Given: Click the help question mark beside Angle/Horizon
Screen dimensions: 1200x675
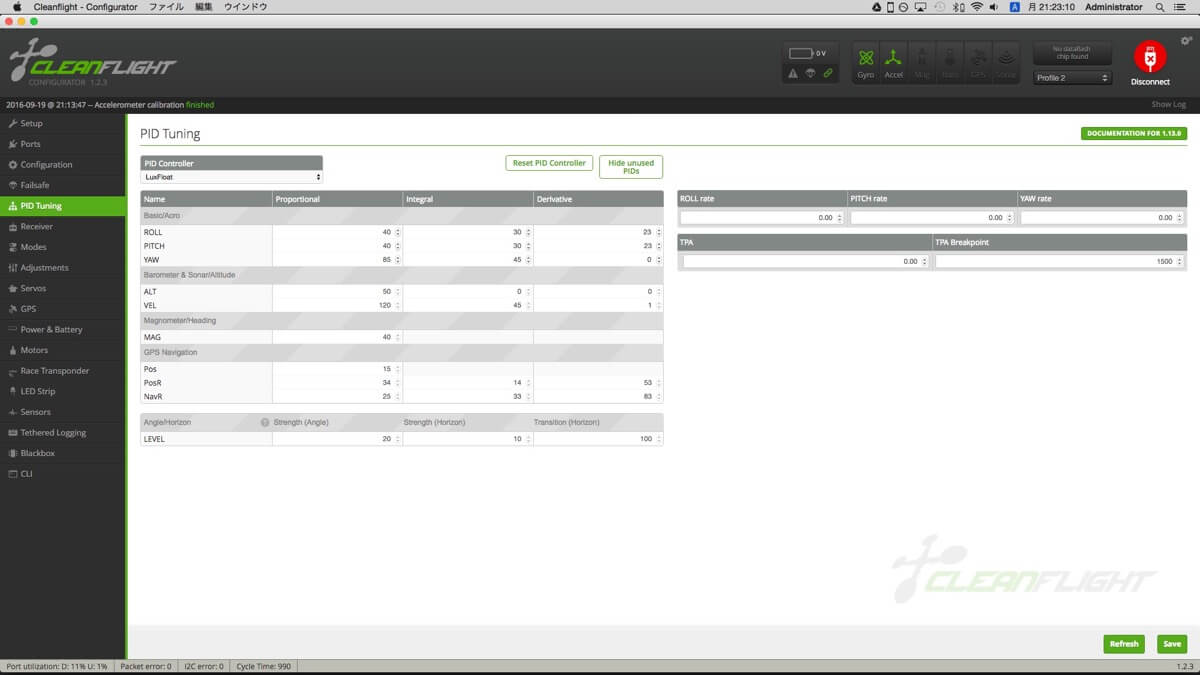Looking at the screenshot, I should tap(265, 422).
